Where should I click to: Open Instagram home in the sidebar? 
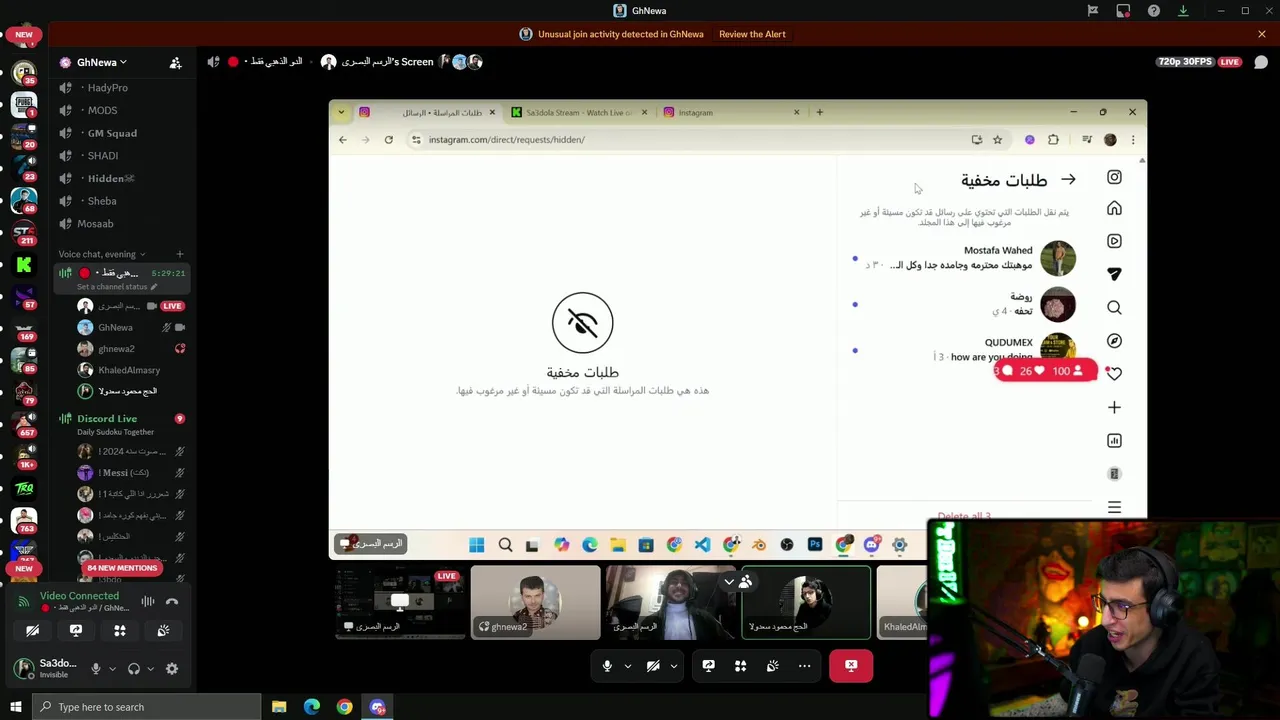point(1114,208)
